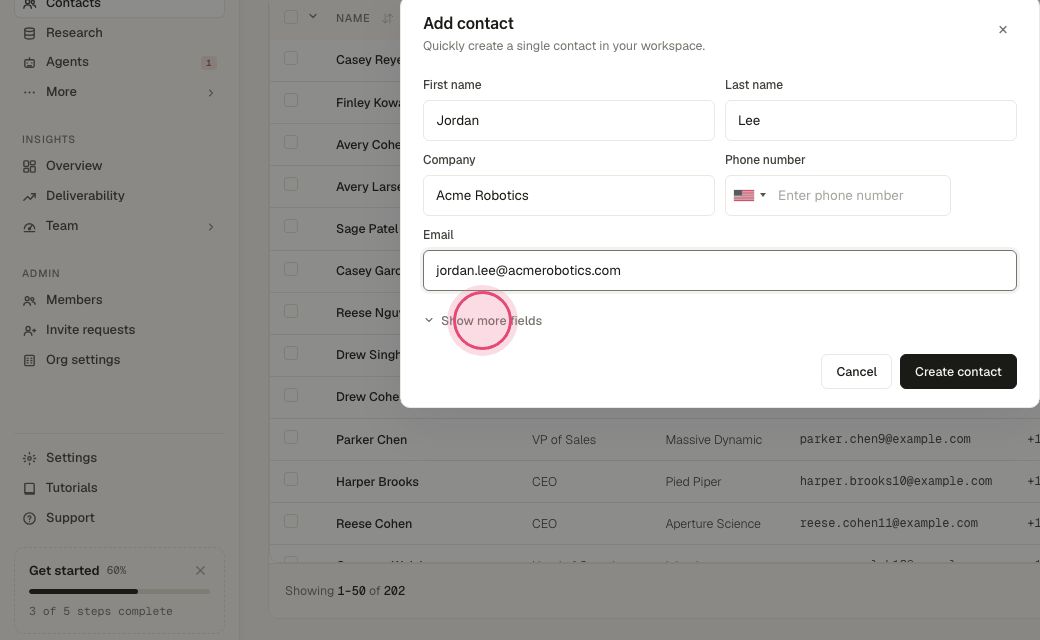Click the Overview grid icon
1040x640 pixels.
[x=29, y=166]
